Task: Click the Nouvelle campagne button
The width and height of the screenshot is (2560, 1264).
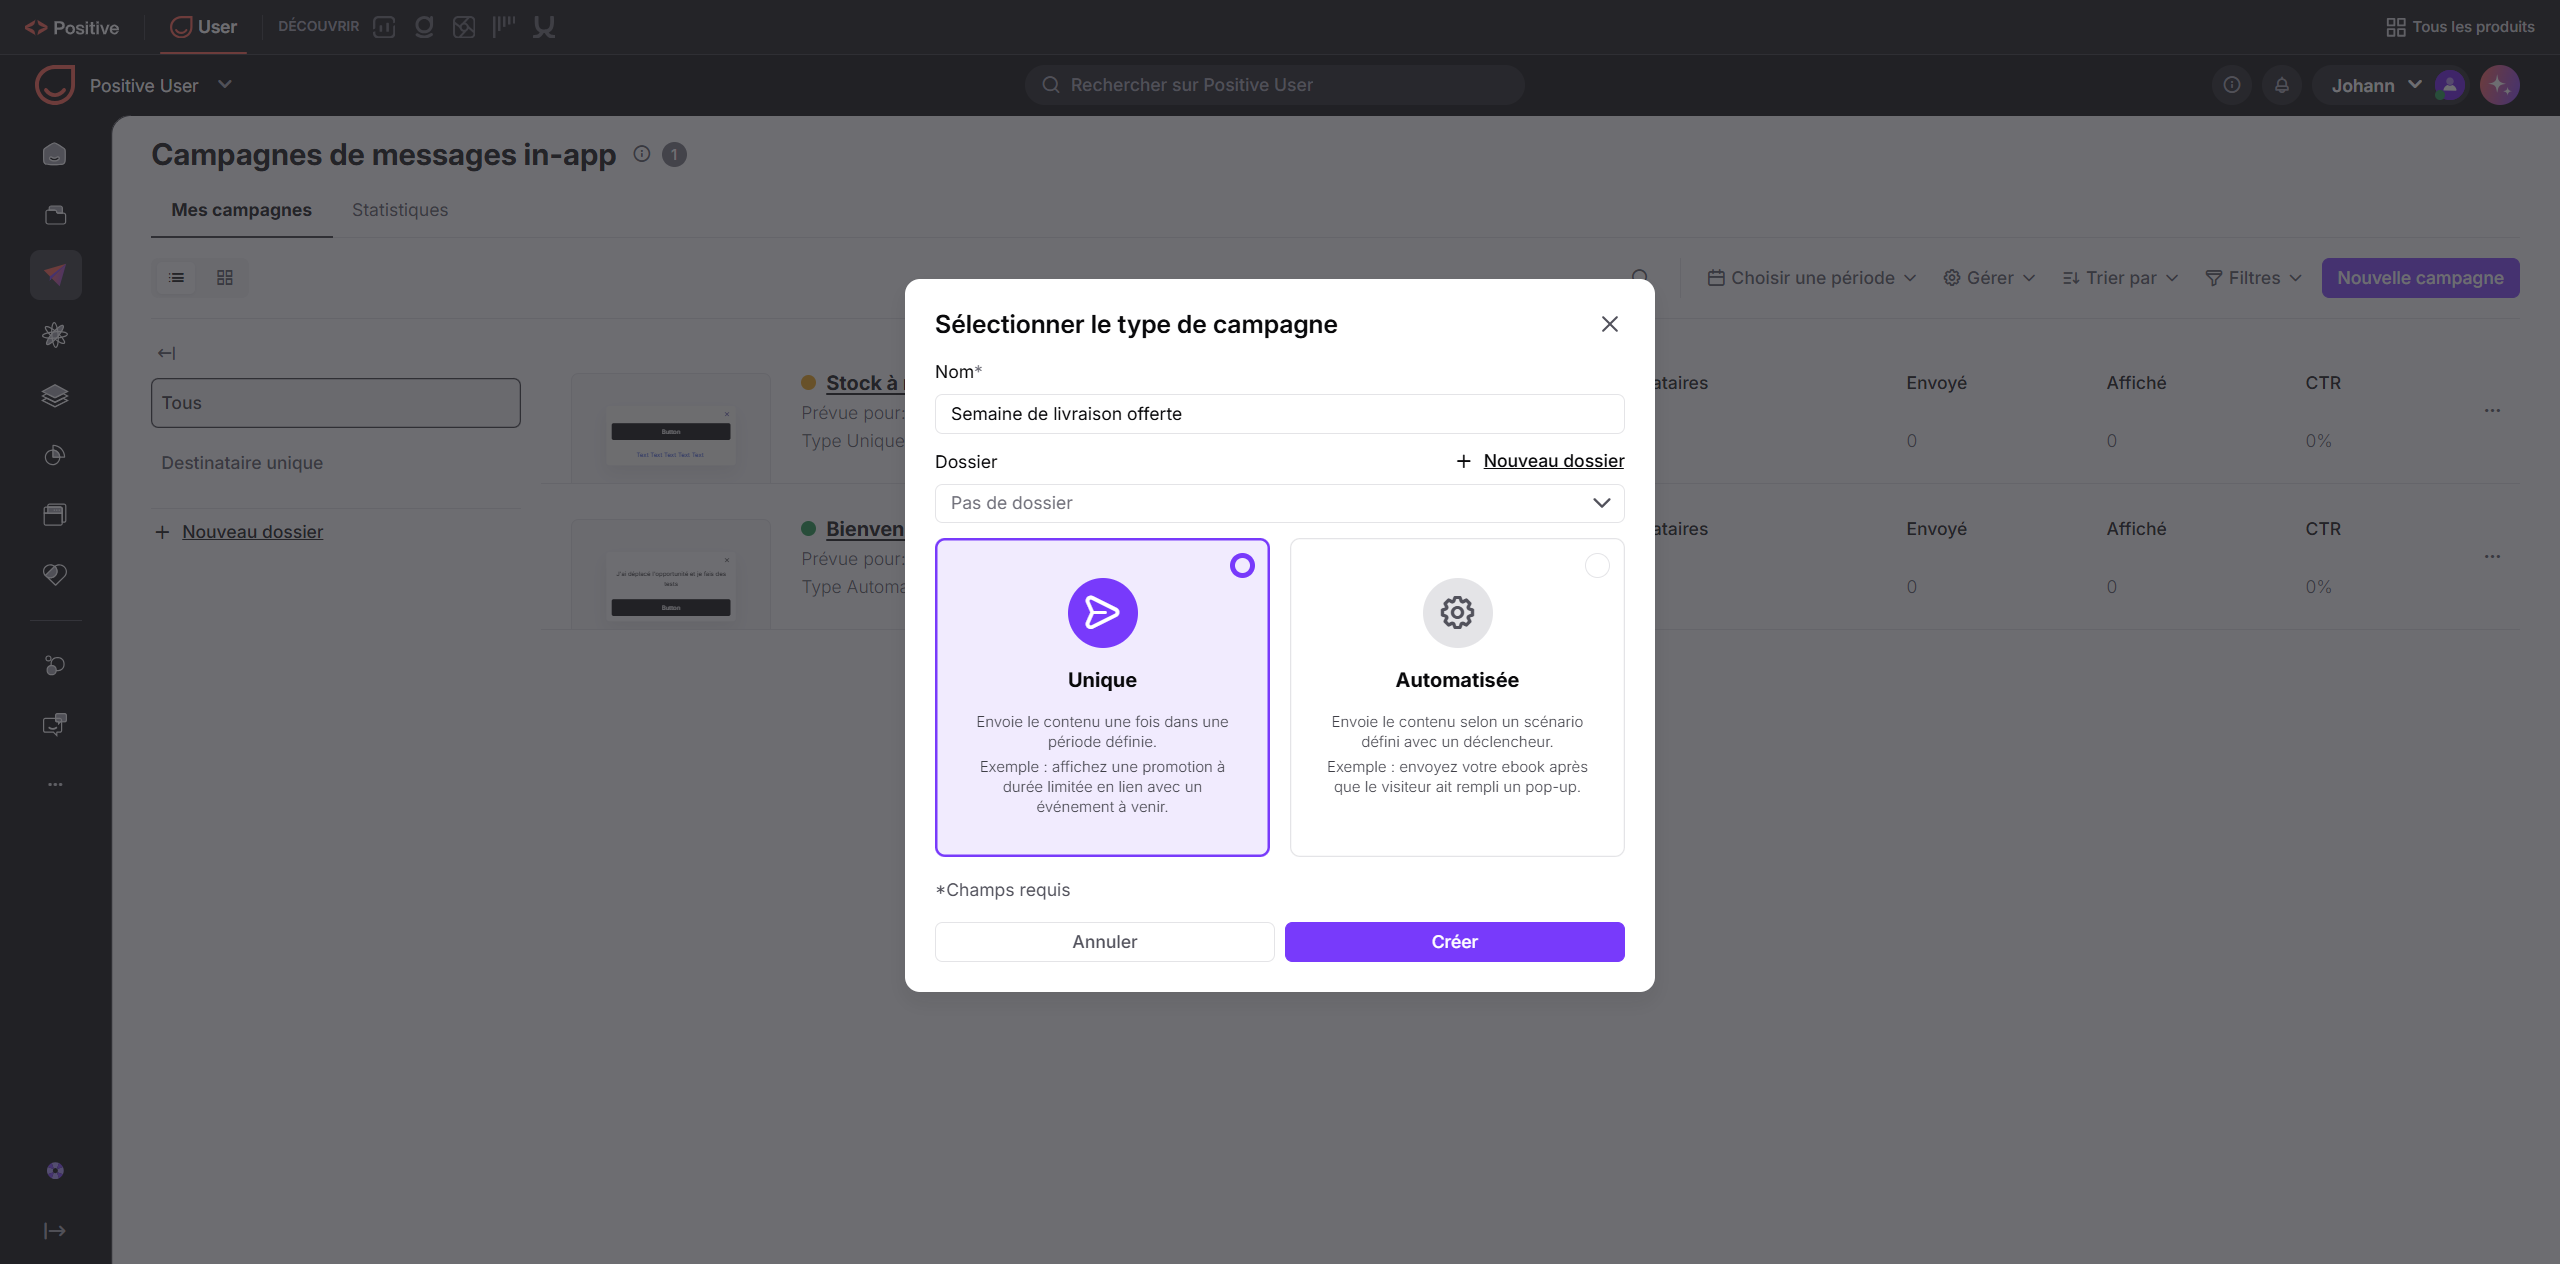Action: pos(2420,278)
